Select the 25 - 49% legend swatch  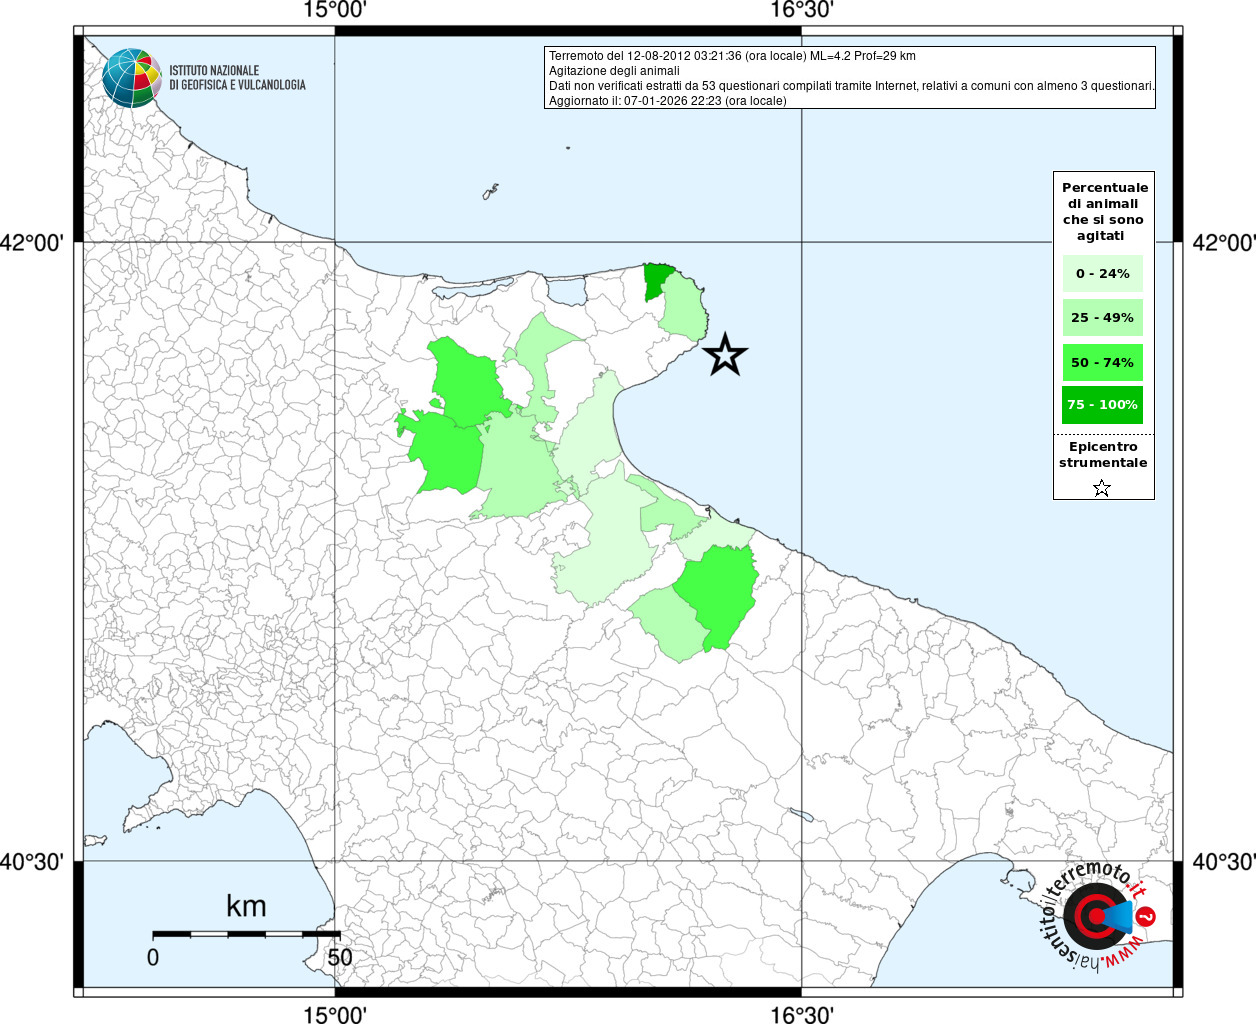pyautogui.click(x=1102, y=318)
